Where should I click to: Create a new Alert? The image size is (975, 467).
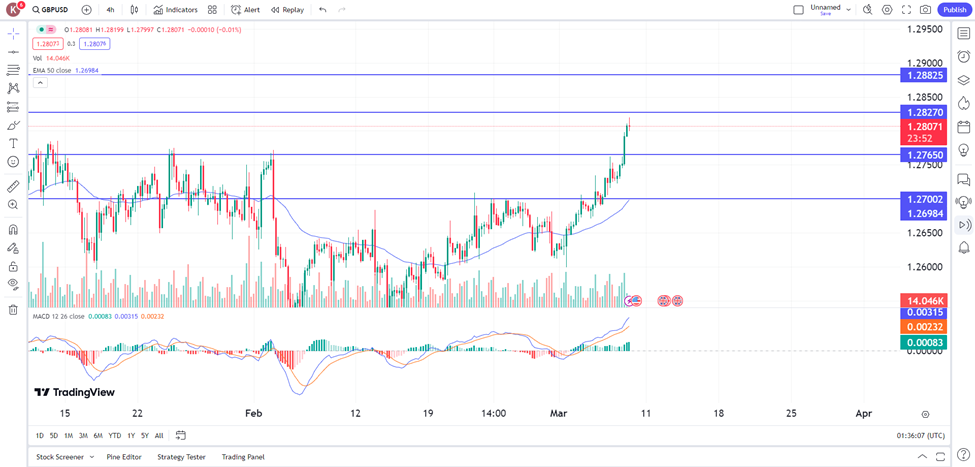246,10
